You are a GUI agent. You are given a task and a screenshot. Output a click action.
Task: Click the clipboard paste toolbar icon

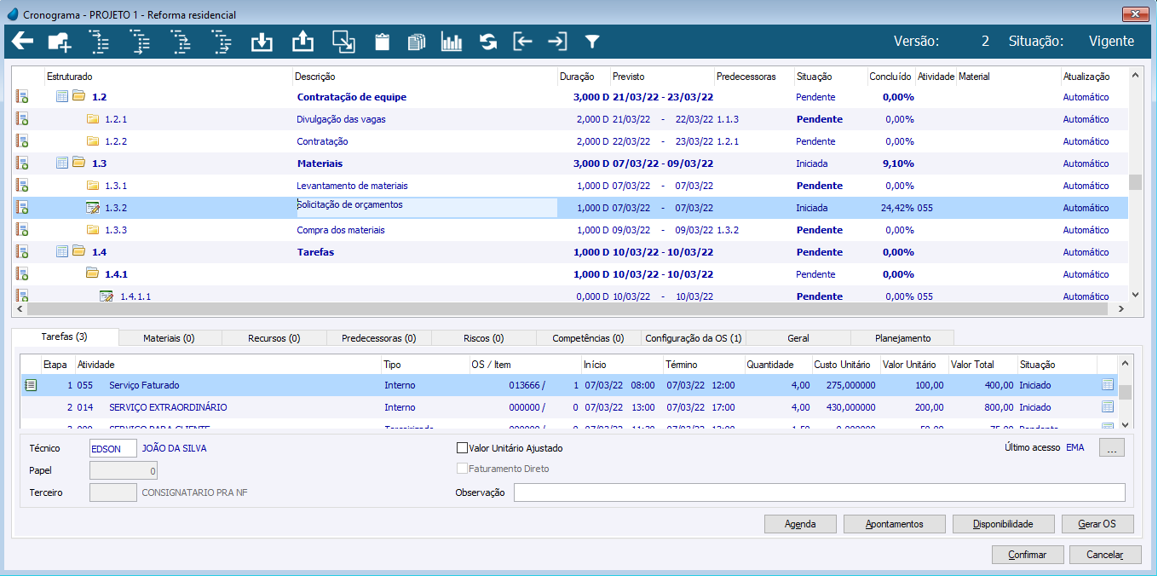[381, 42]
